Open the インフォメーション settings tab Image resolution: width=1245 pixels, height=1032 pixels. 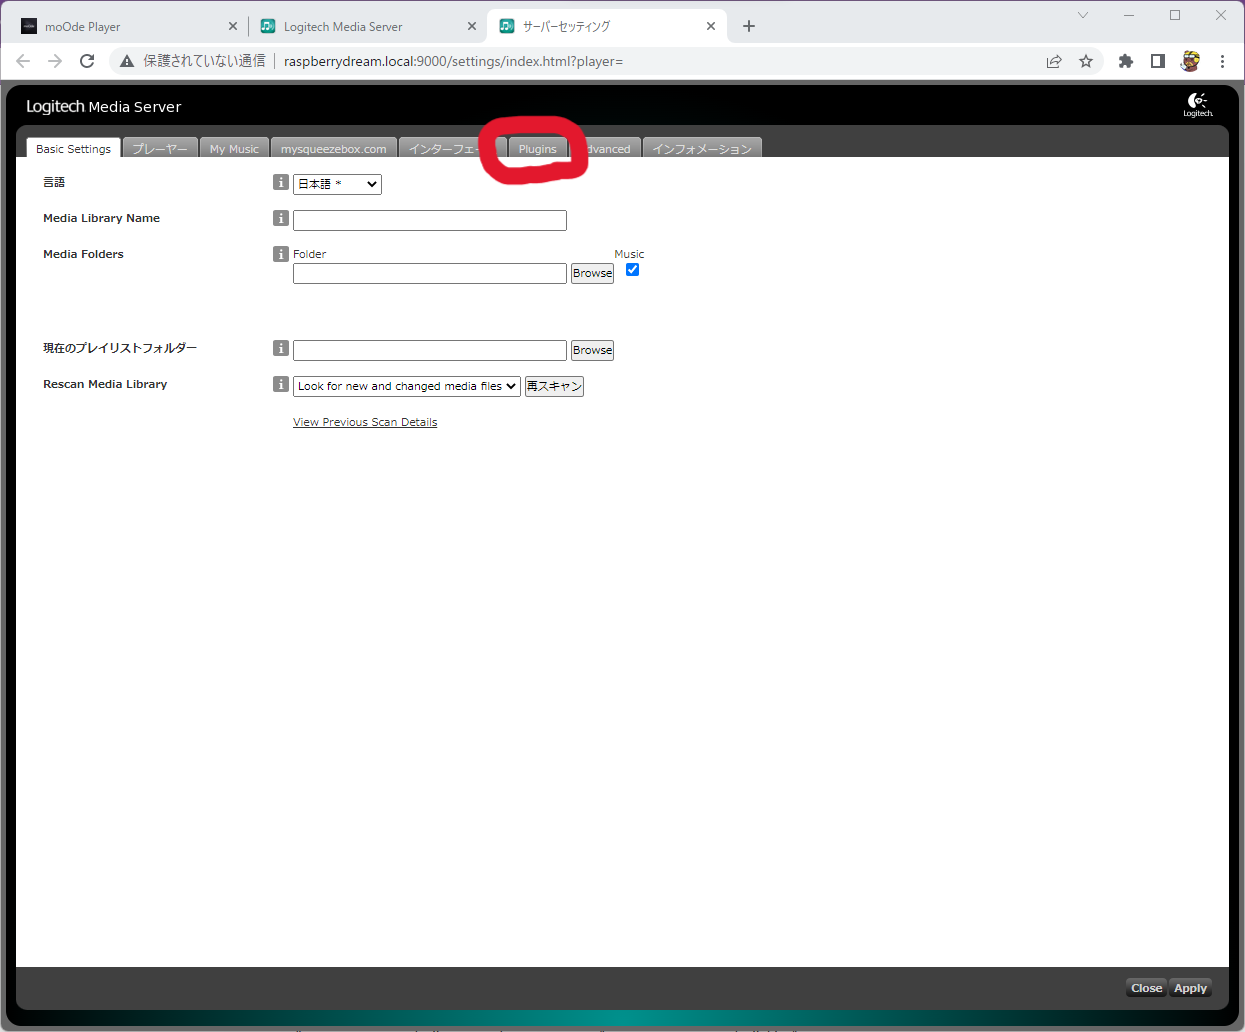coord(702,148)
